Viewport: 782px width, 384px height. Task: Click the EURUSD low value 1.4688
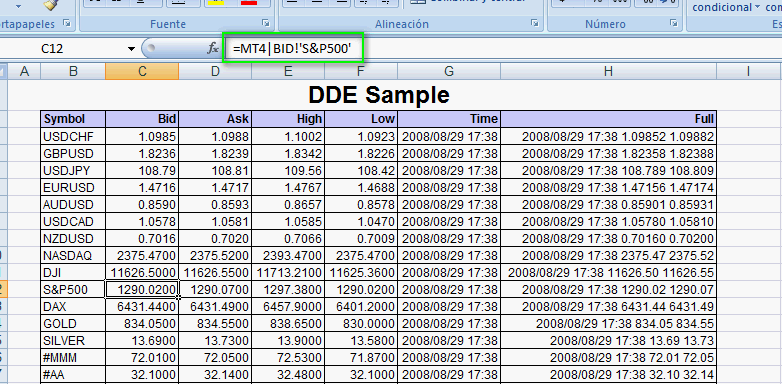coord(361,188)
